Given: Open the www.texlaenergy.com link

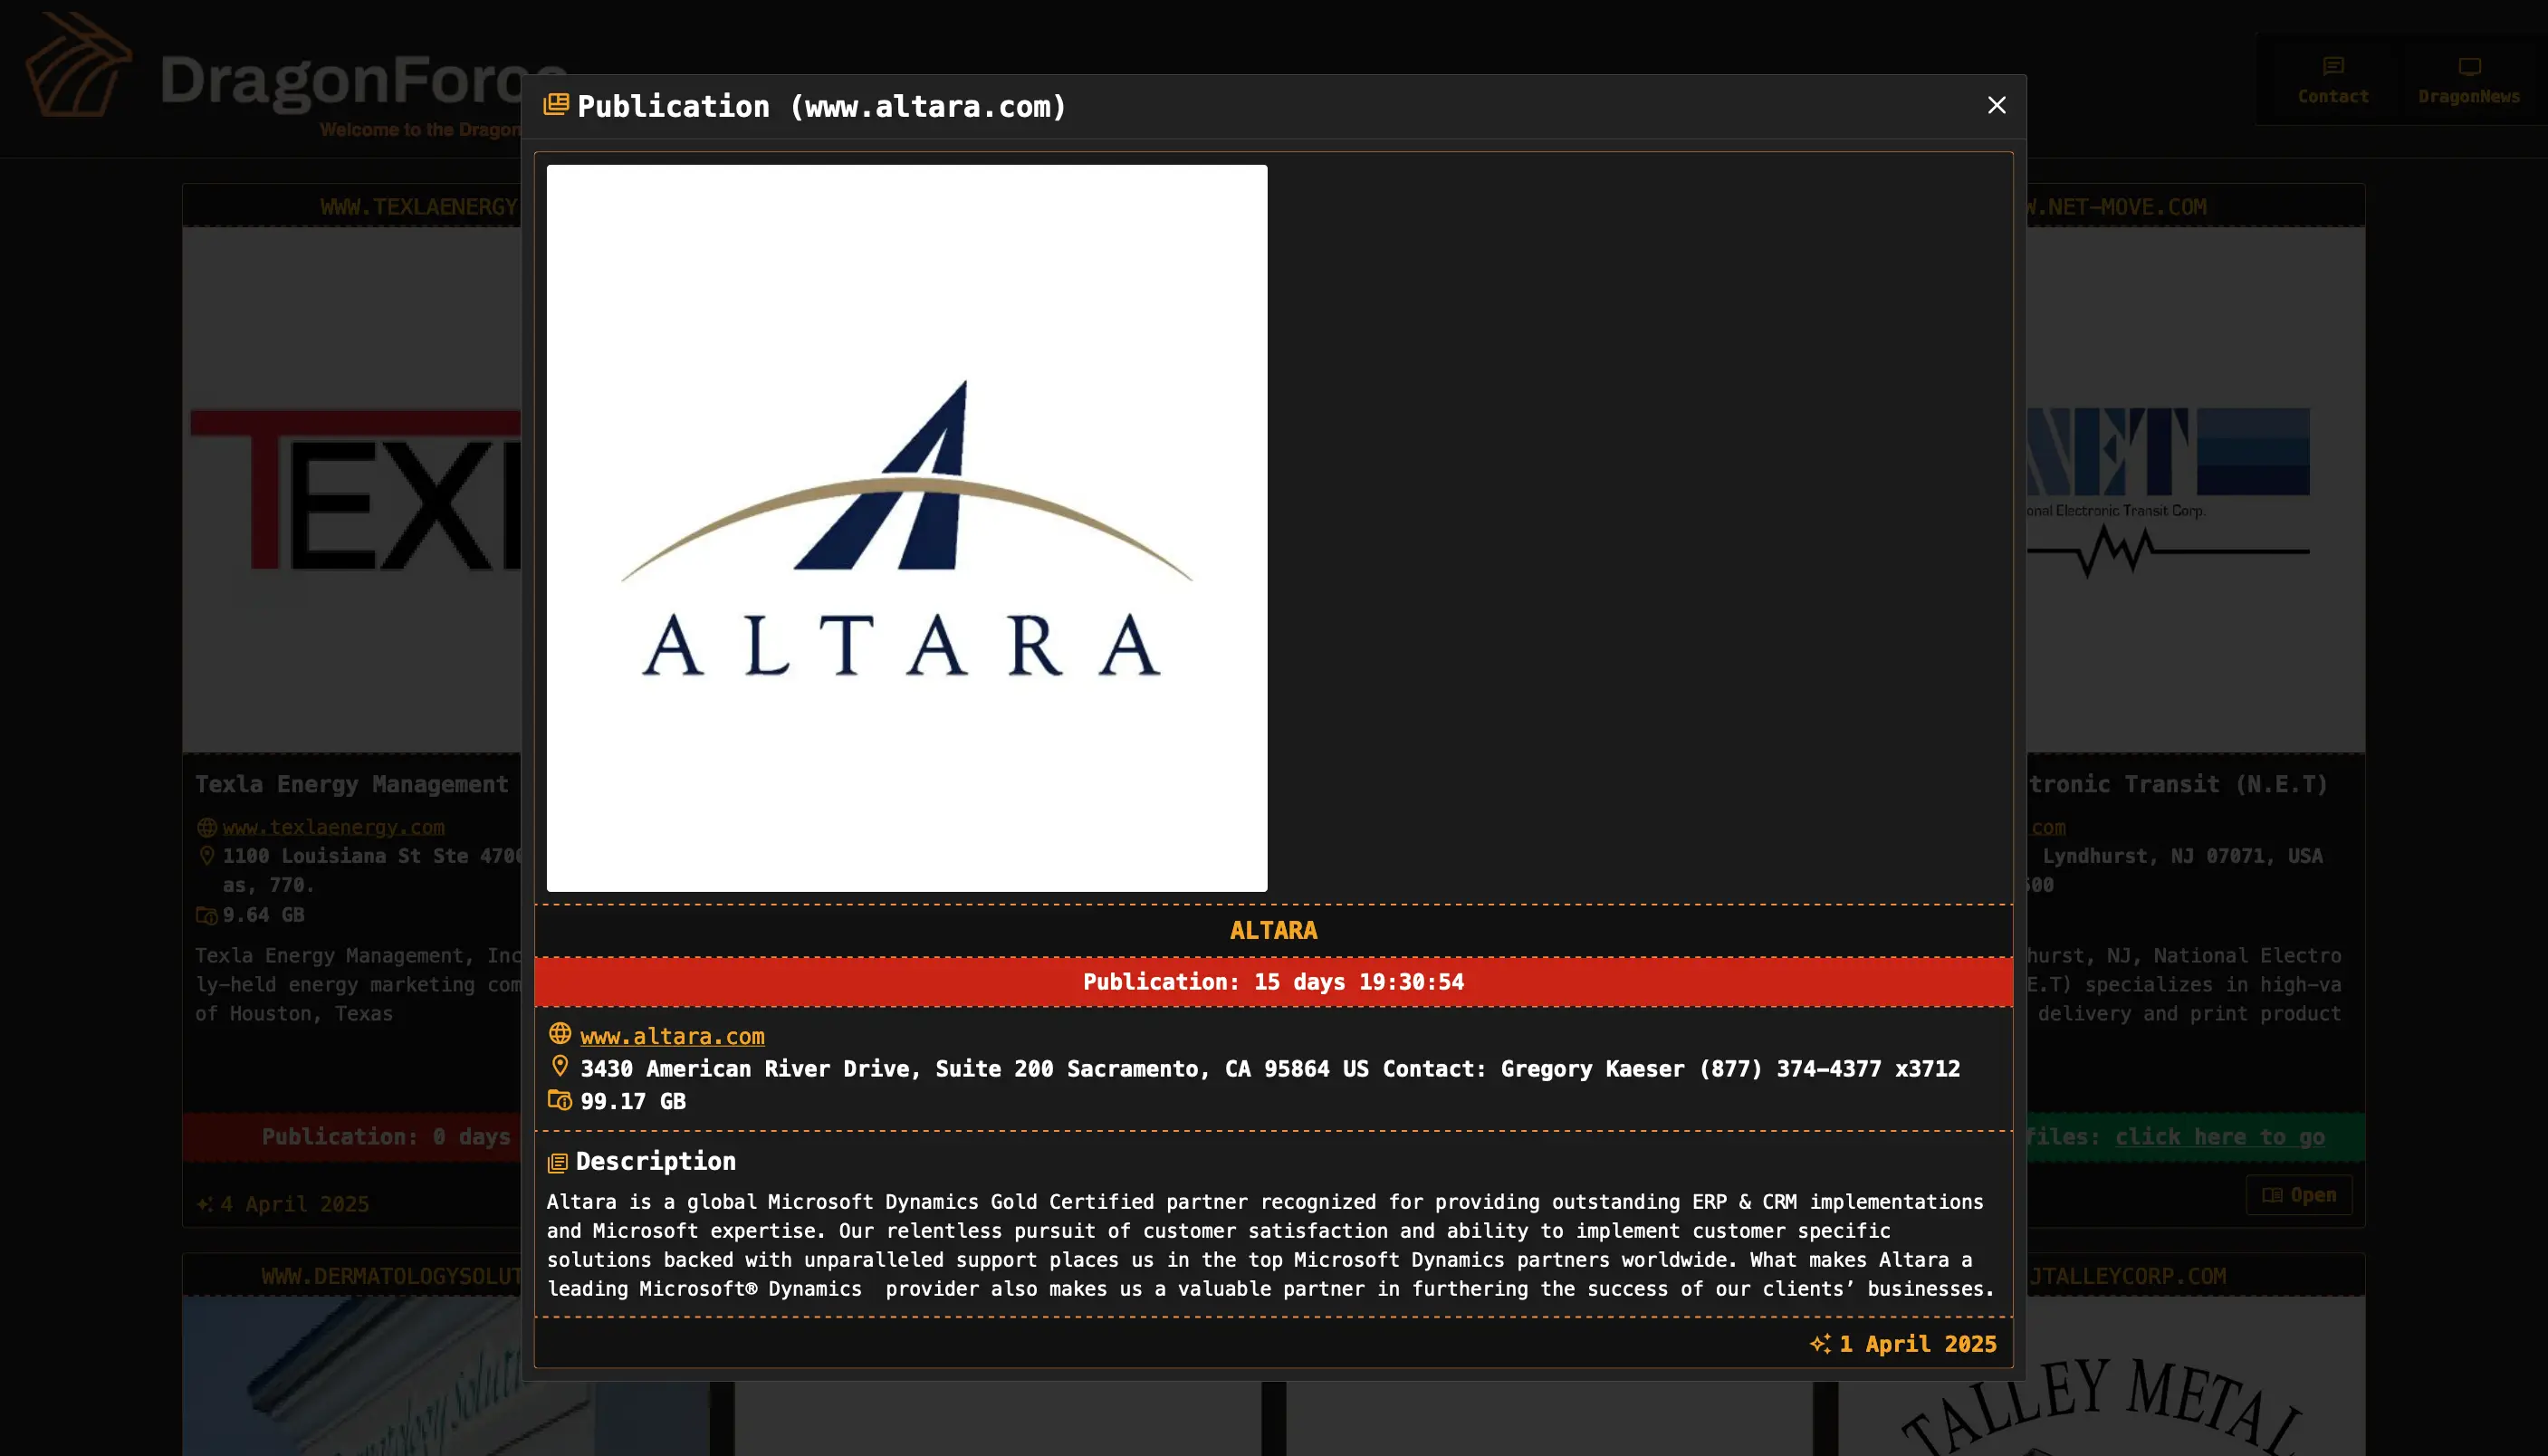Looking at the screenshot, I should [333, 827].
